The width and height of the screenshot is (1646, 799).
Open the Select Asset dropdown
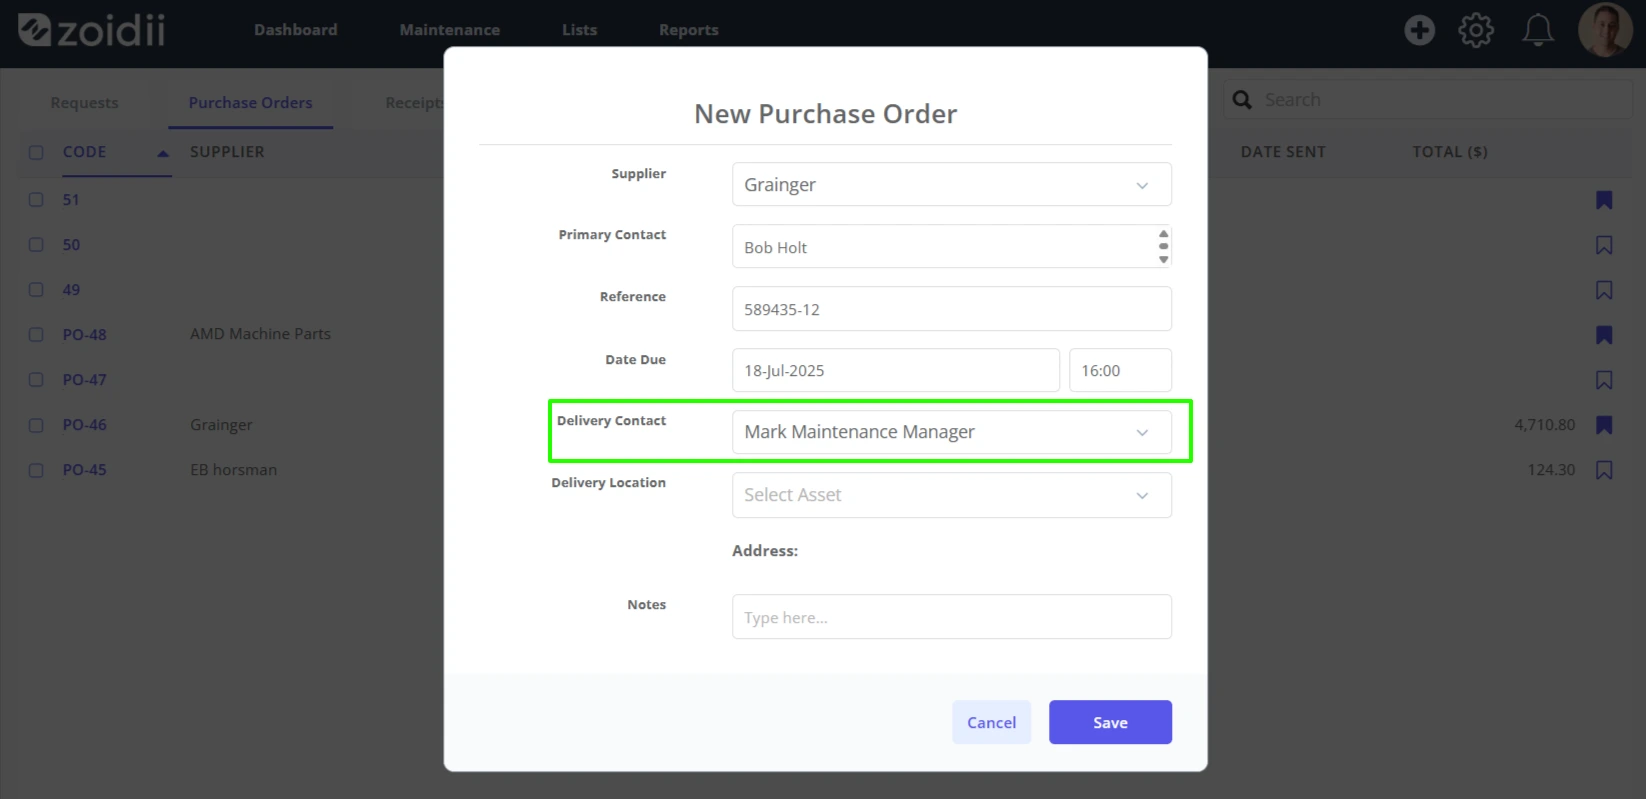click(x=951, y=495)
